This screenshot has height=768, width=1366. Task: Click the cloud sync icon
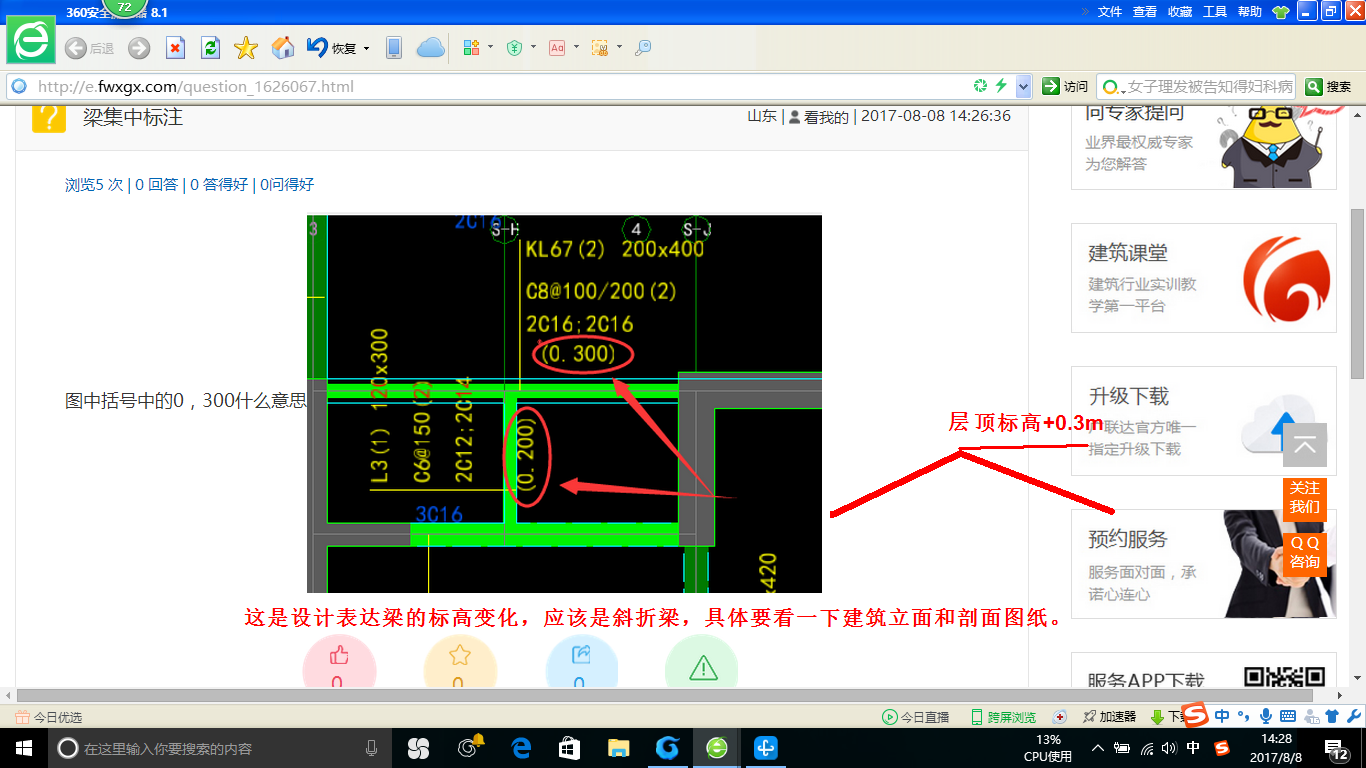coord(430,48)
